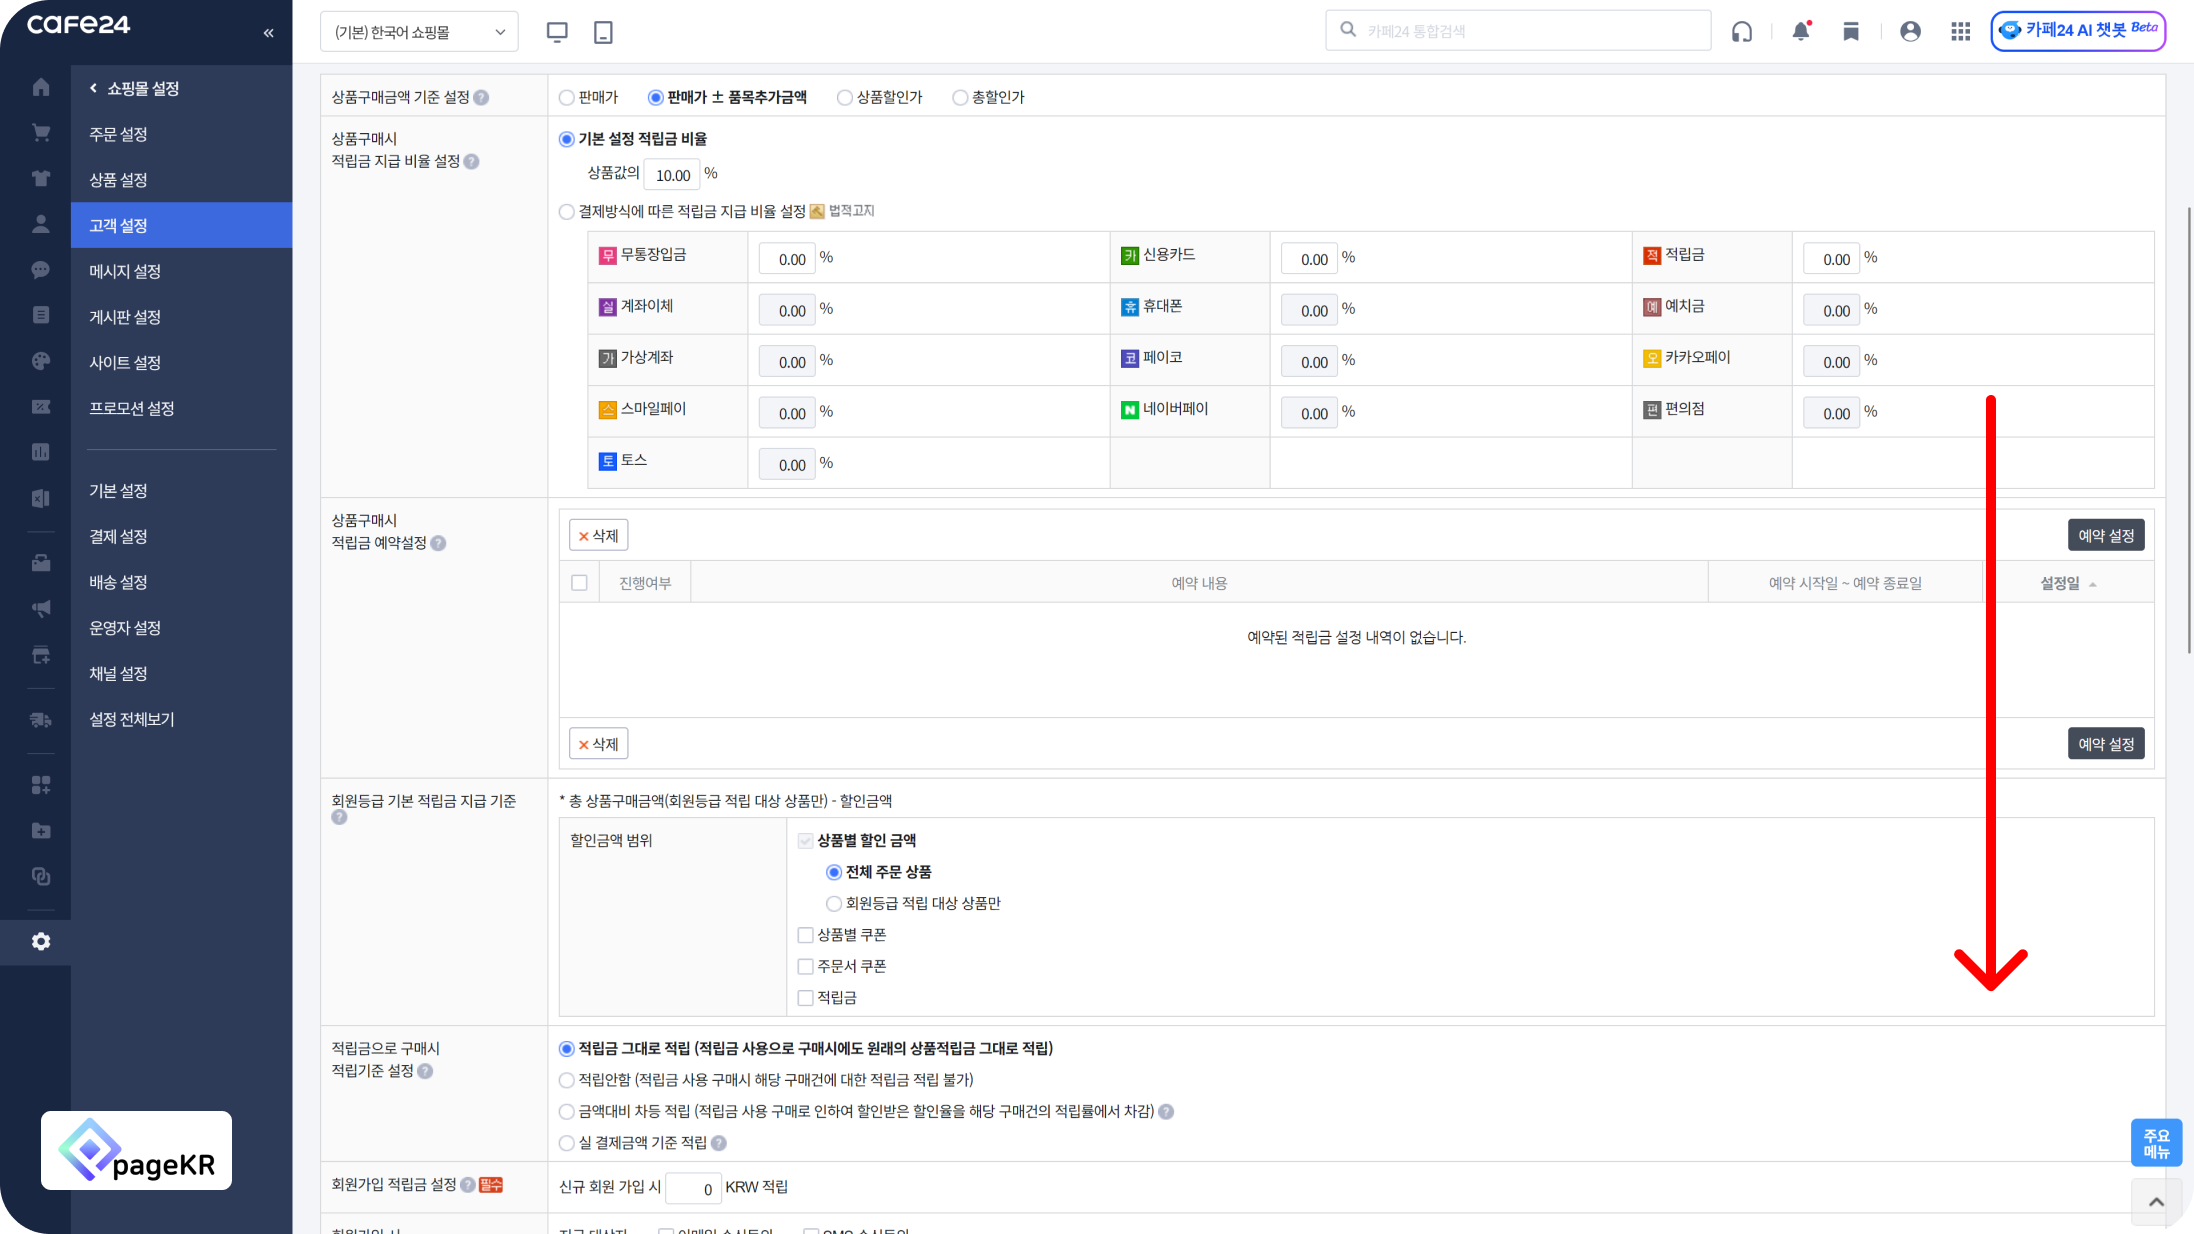Select 적립안함 radio option
The image size is (2194, 1234).
[x=567, y=1080]
